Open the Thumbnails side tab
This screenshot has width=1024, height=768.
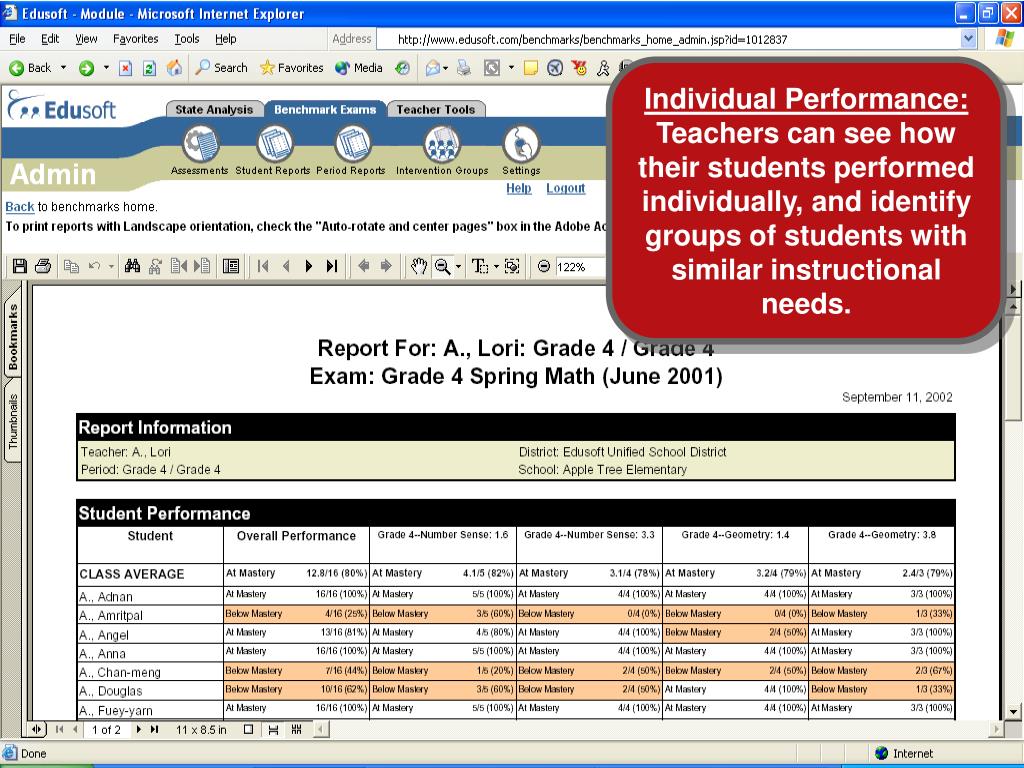(13, 421)
